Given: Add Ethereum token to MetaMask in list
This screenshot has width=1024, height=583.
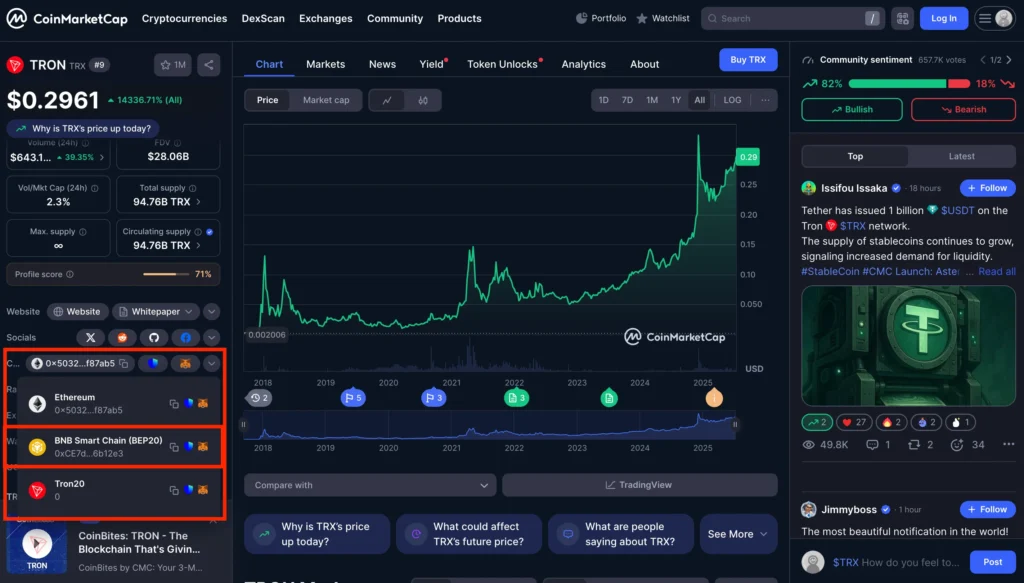Looking at the screenshot, I should [203, 403].
